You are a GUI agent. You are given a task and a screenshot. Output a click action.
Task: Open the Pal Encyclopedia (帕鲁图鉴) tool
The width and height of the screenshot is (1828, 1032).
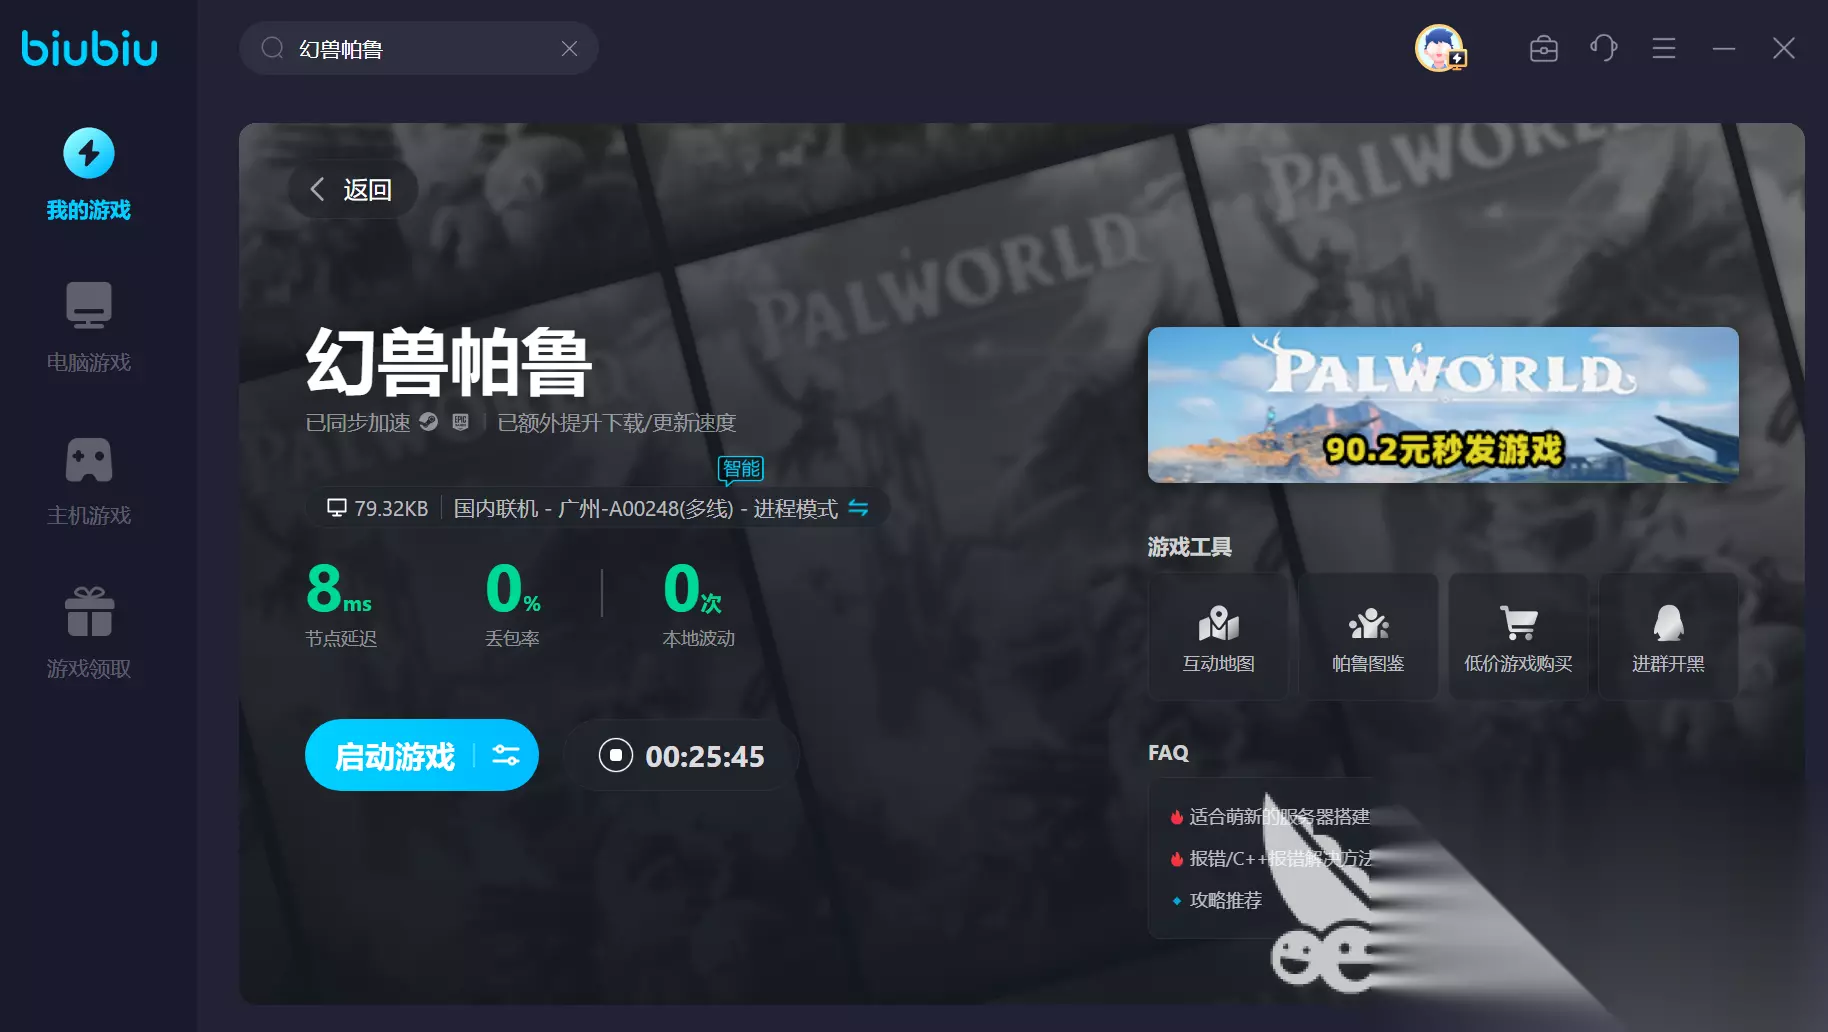(1368, 637)
